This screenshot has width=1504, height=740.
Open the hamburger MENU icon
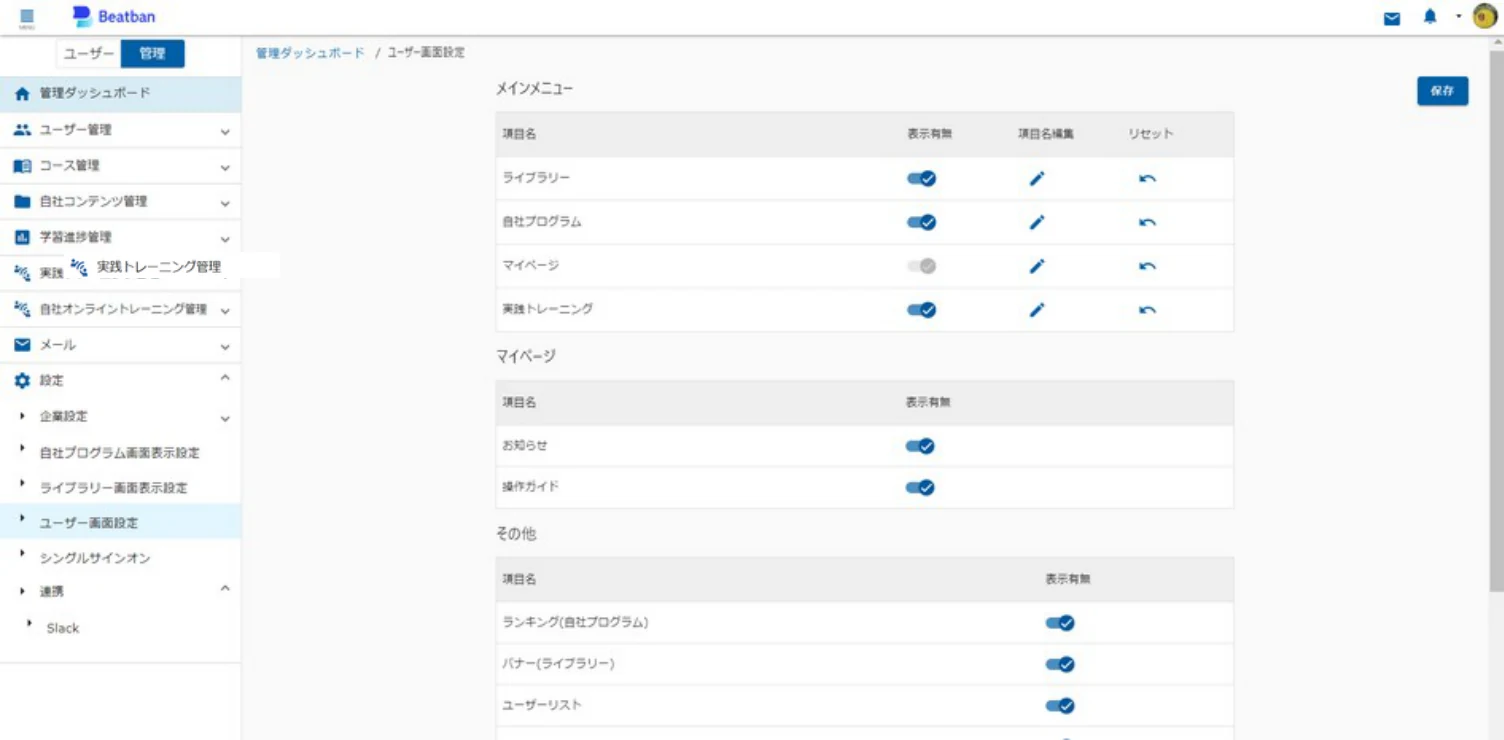tap(27, 18)
